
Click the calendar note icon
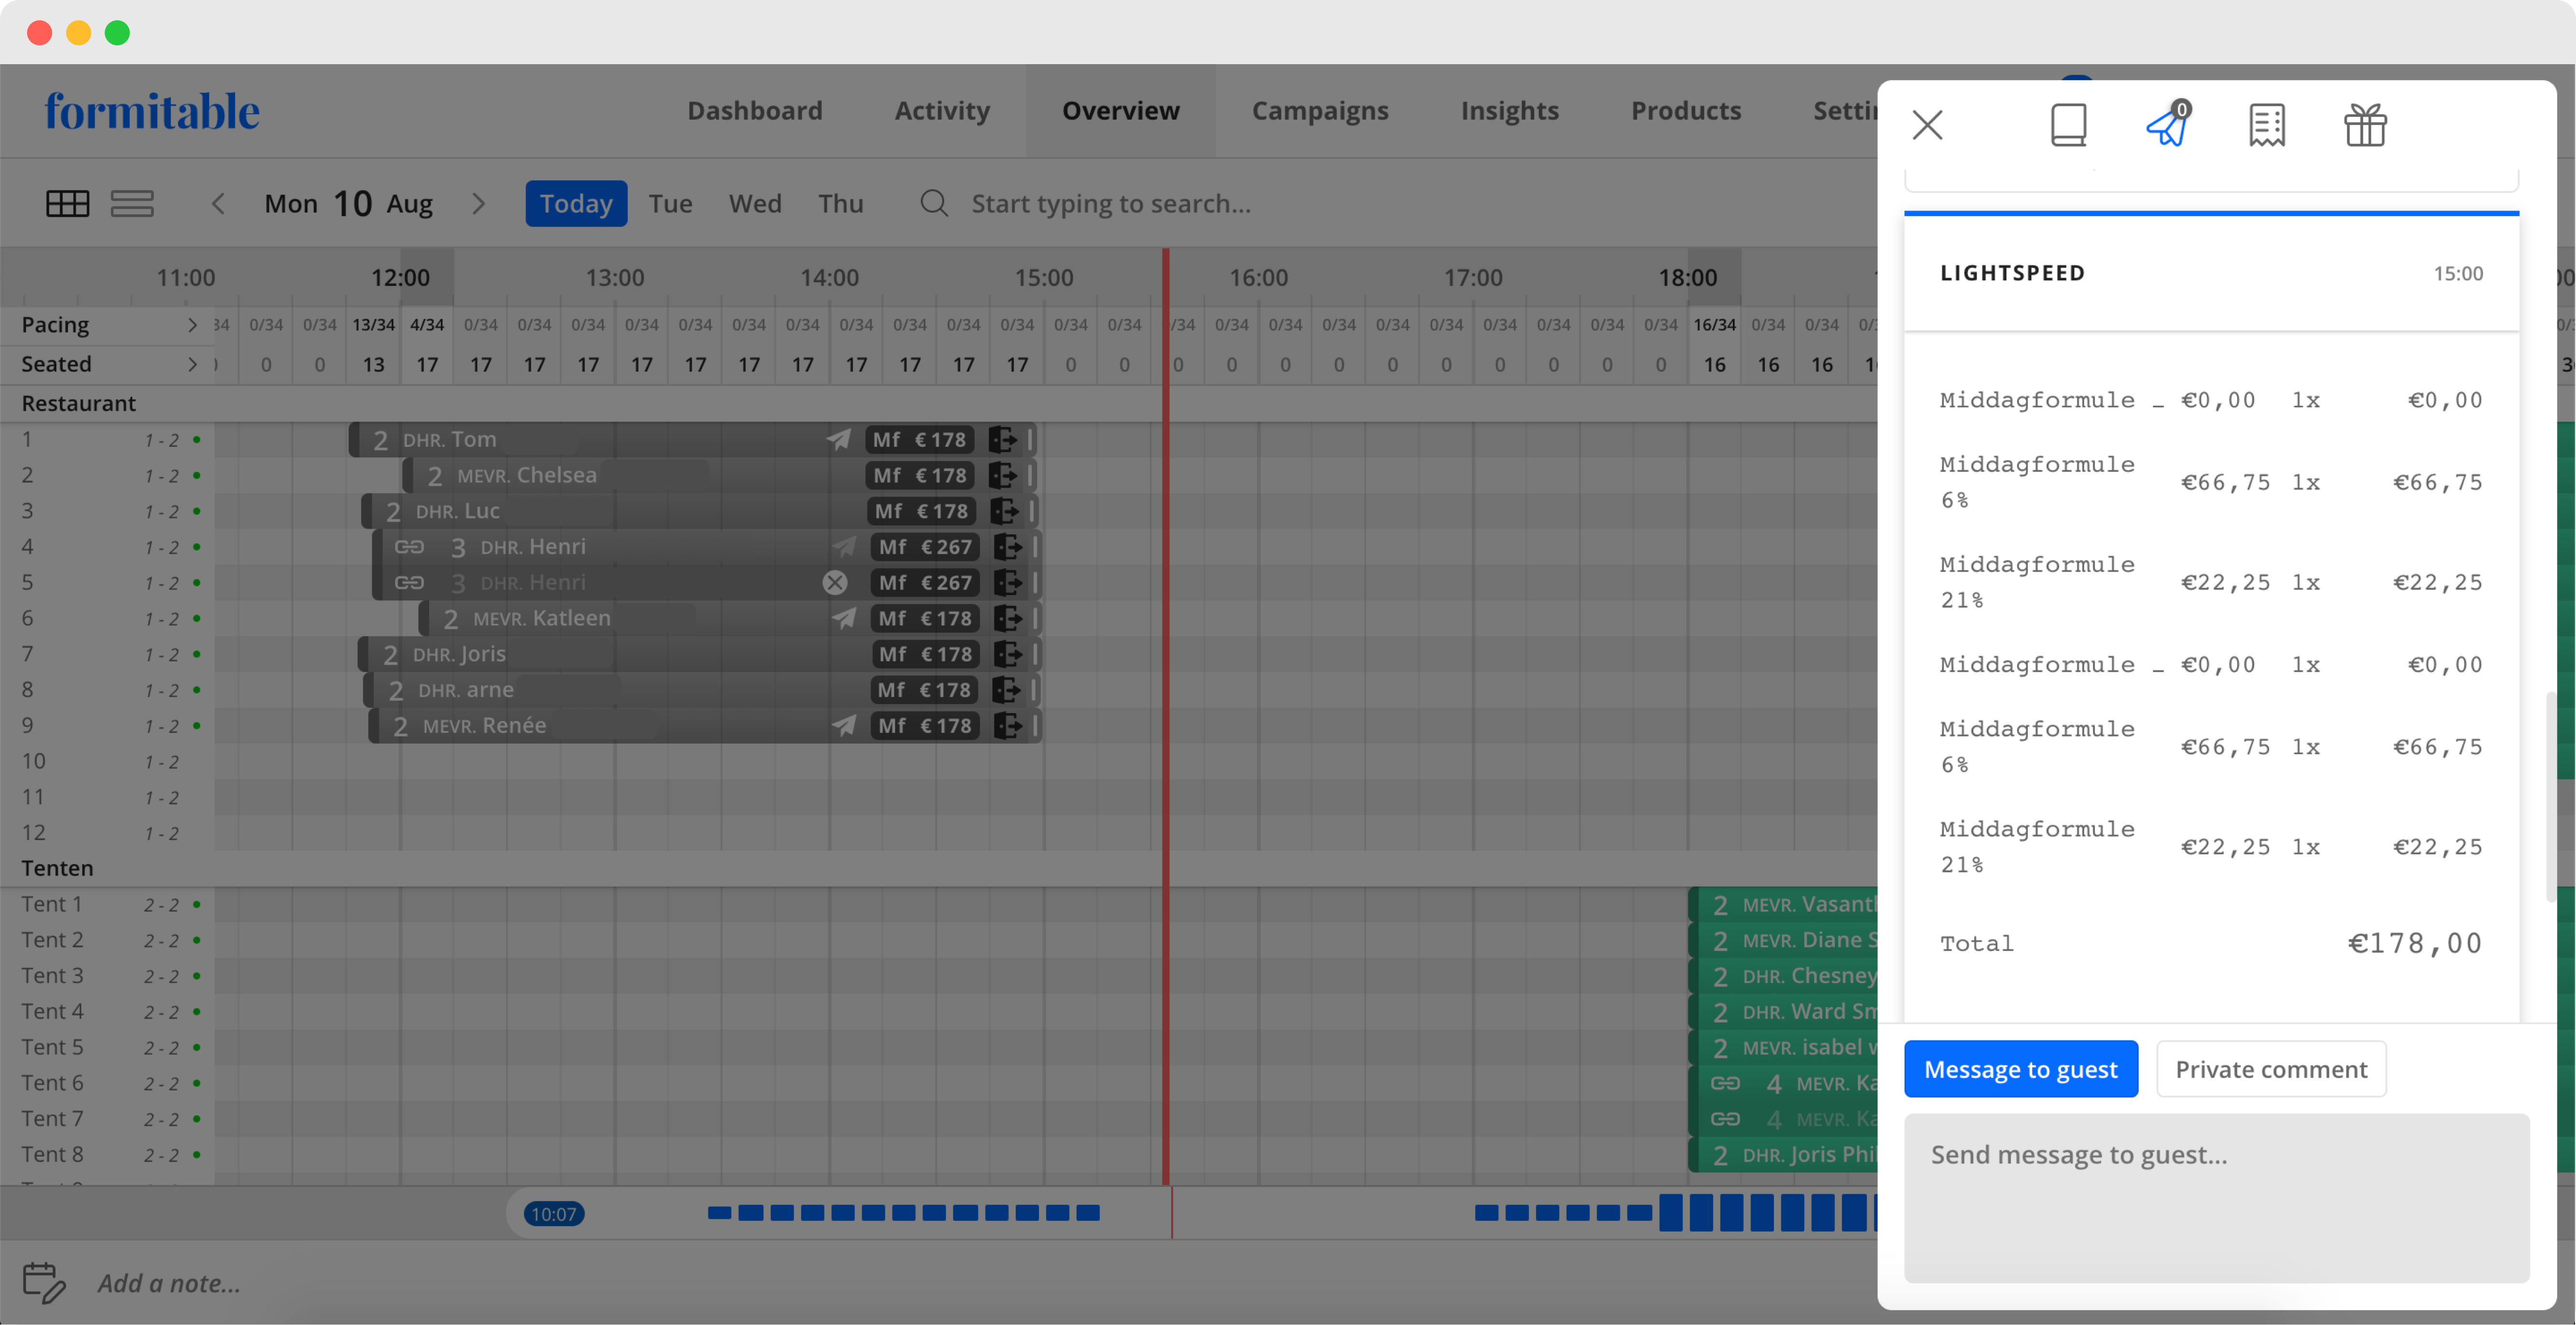pos(44,1282)
